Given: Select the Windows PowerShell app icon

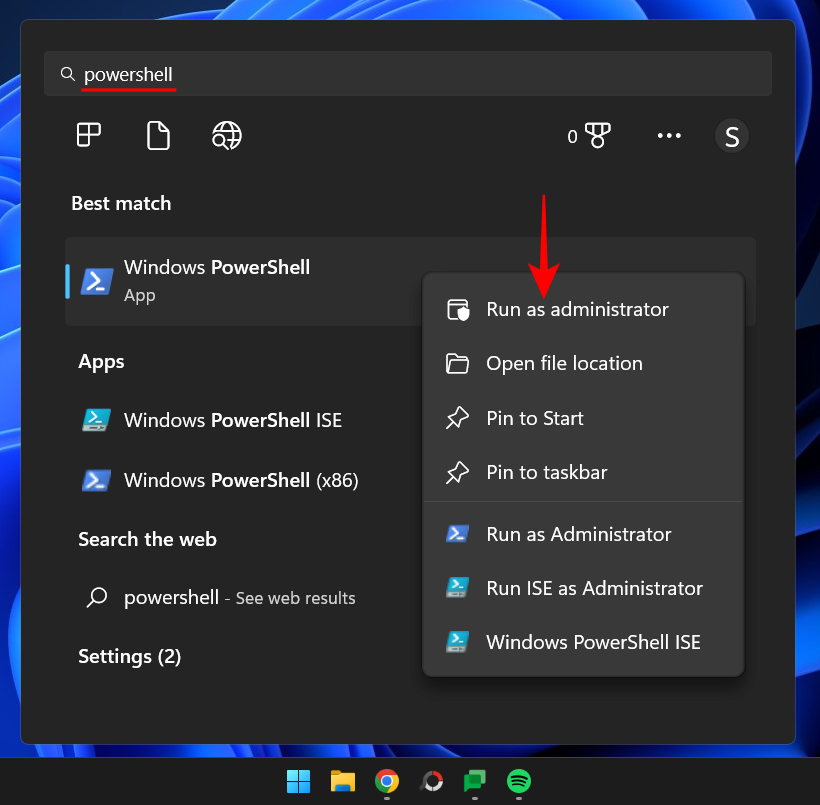Looking at the screenshot, I should tap(96, 281).
